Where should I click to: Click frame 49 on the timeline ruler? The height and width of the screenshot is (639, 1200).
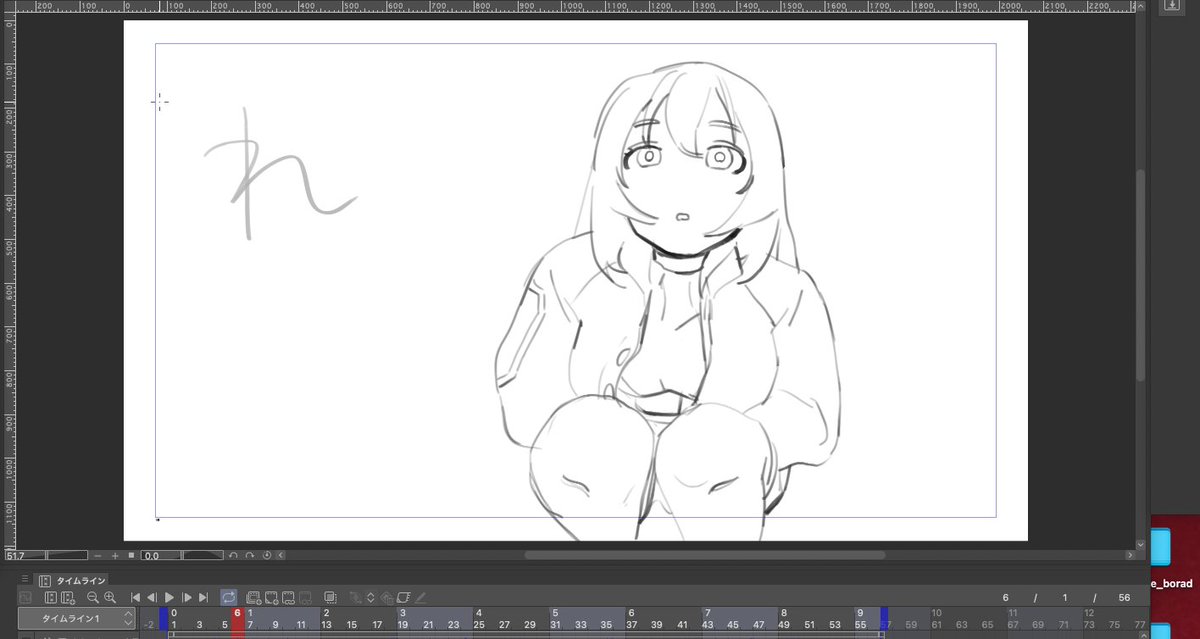(783, 625)
